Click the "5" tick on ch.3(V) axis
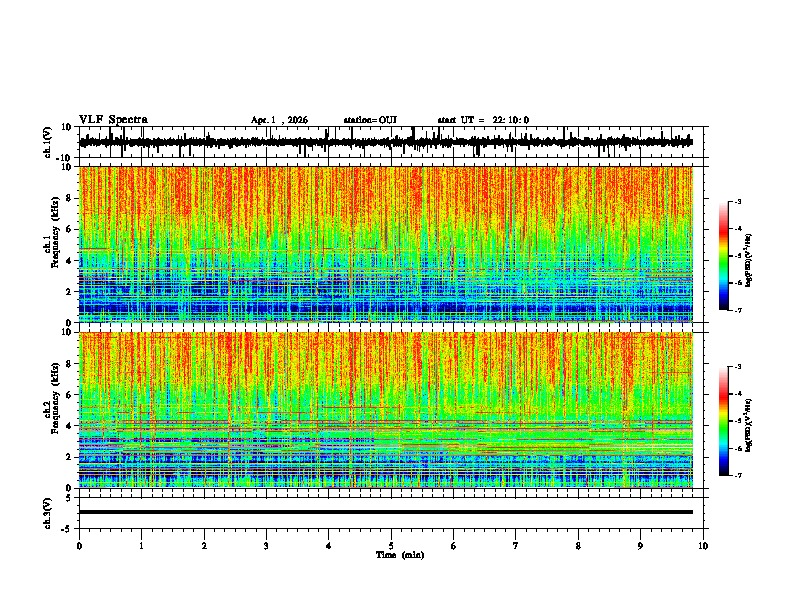Image resolution: width=792 pixels, height=612 pixels. [x=69, y=498]
